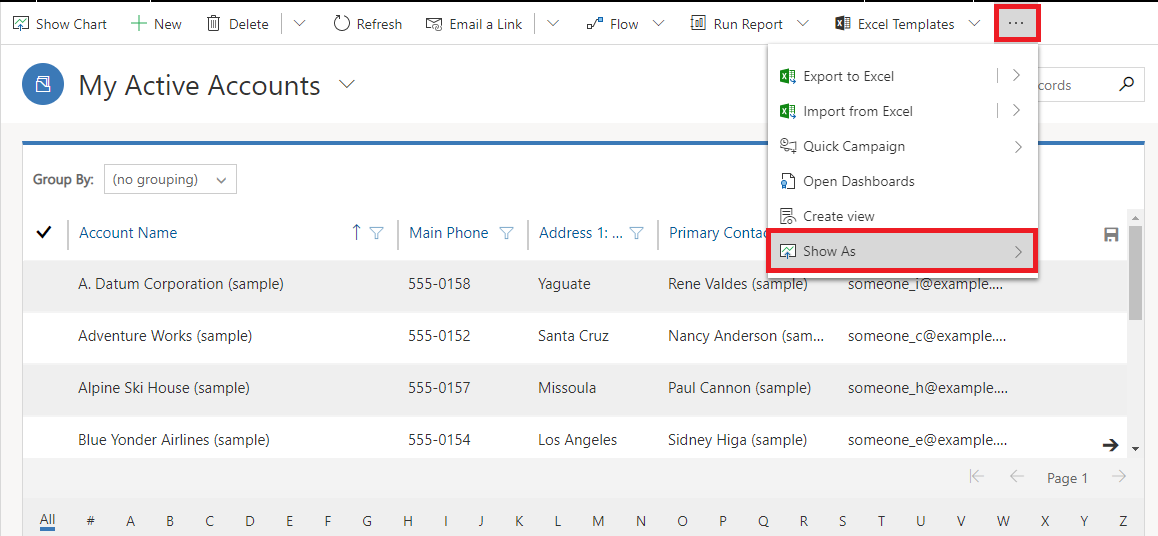
Task: Choose Show As in the overflow menu
Action: (902, 251)
